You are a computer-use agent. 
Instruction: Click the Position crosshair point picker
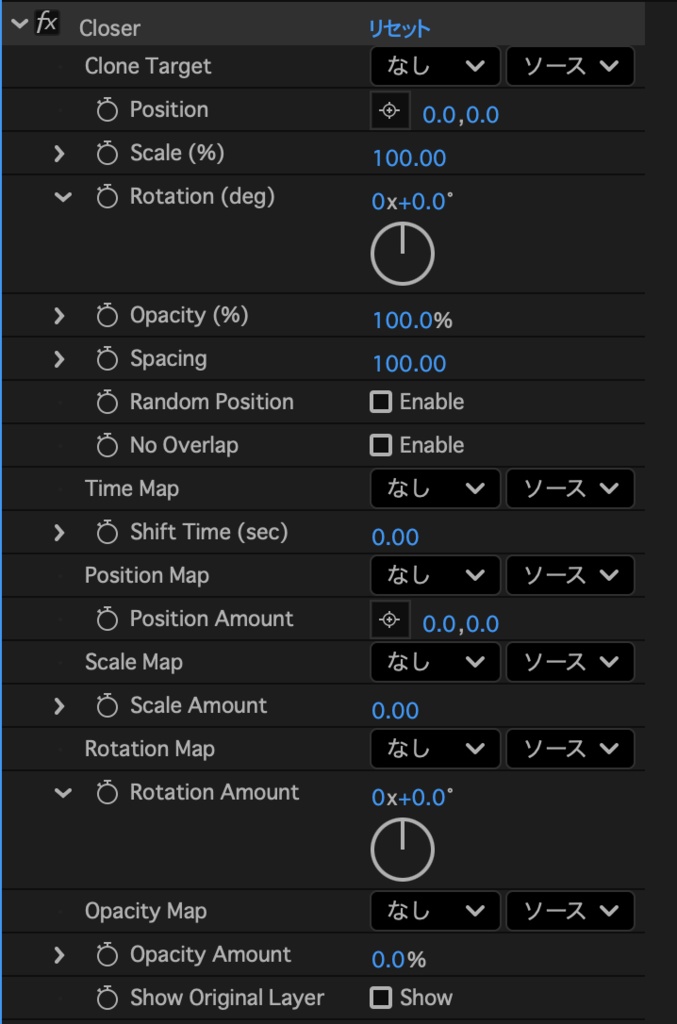390,111
